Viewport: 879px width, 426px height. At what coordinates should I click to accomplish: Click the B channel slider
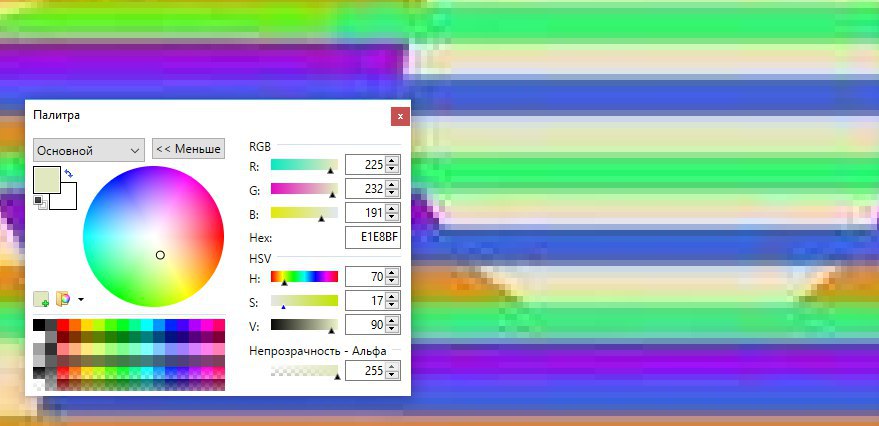pos(304,213)
